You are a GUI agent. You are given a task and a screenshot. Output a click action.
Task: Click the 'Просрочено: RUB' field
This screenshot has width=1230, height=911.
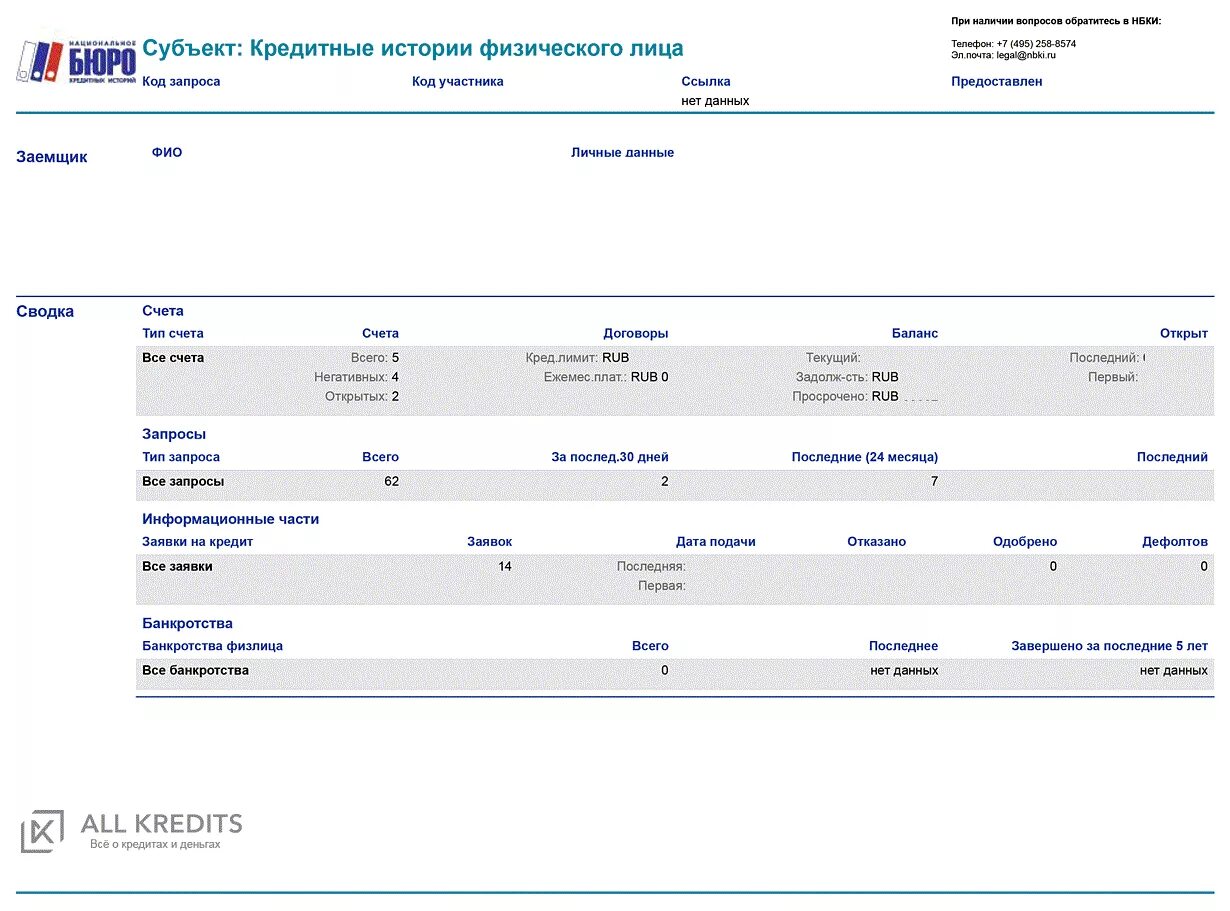846,397
